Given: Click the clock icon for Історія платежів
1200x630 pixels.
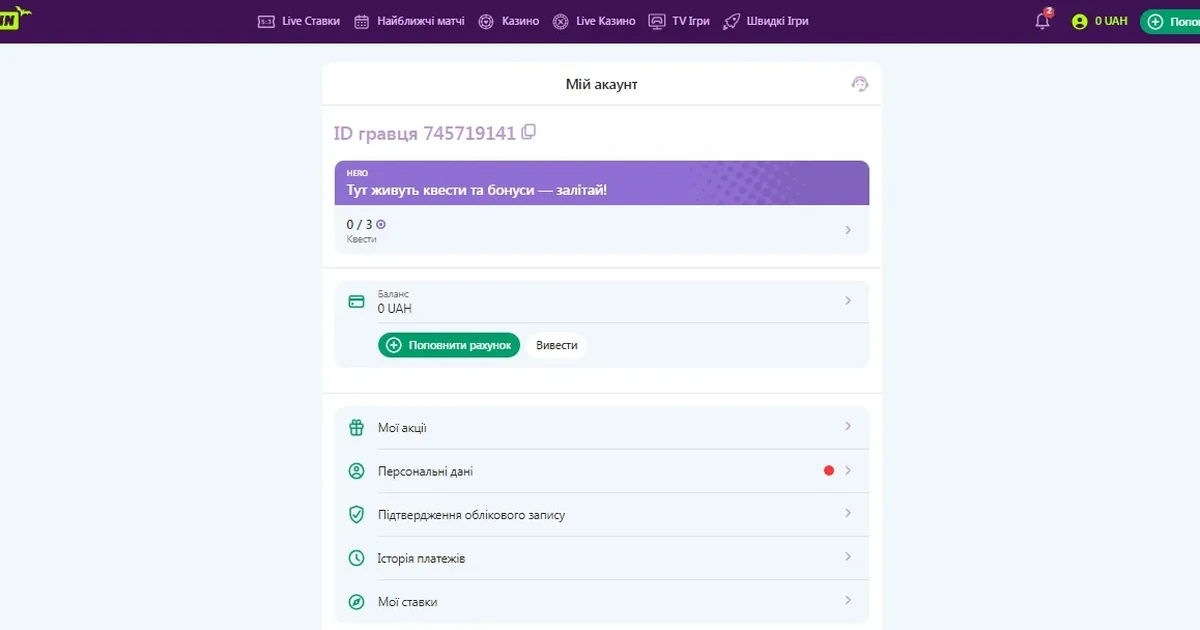Looking at the screenshot, I should pos(356,558).
